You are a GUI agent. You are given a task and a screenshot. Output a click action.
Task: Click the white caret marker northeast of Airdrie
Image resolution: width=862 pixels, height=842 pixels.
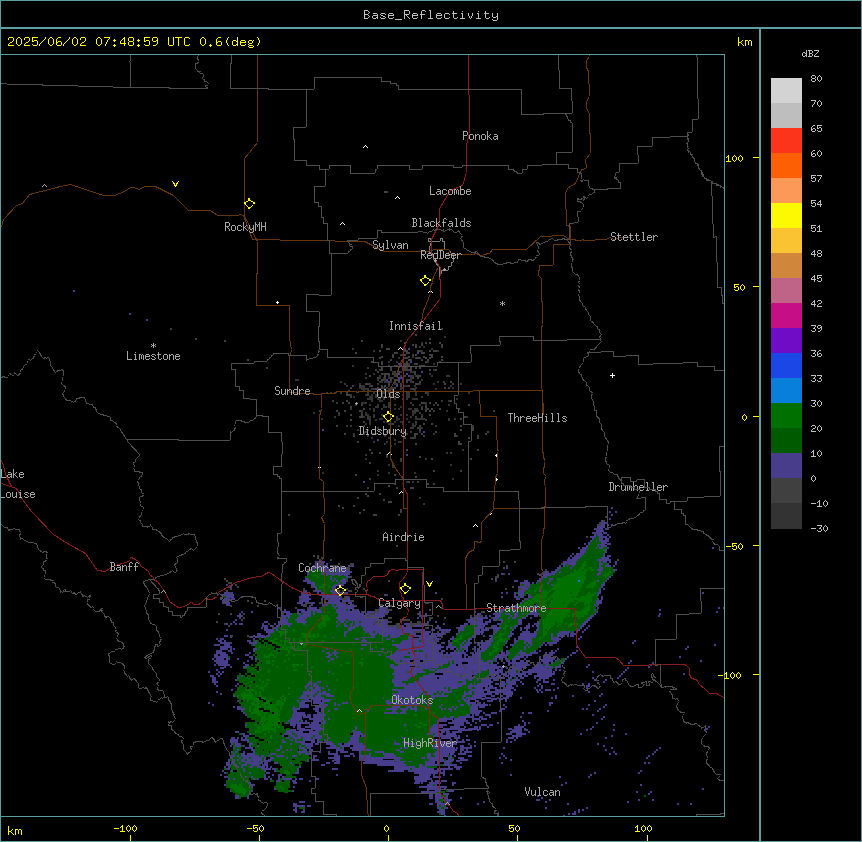(x=476, y=526)
